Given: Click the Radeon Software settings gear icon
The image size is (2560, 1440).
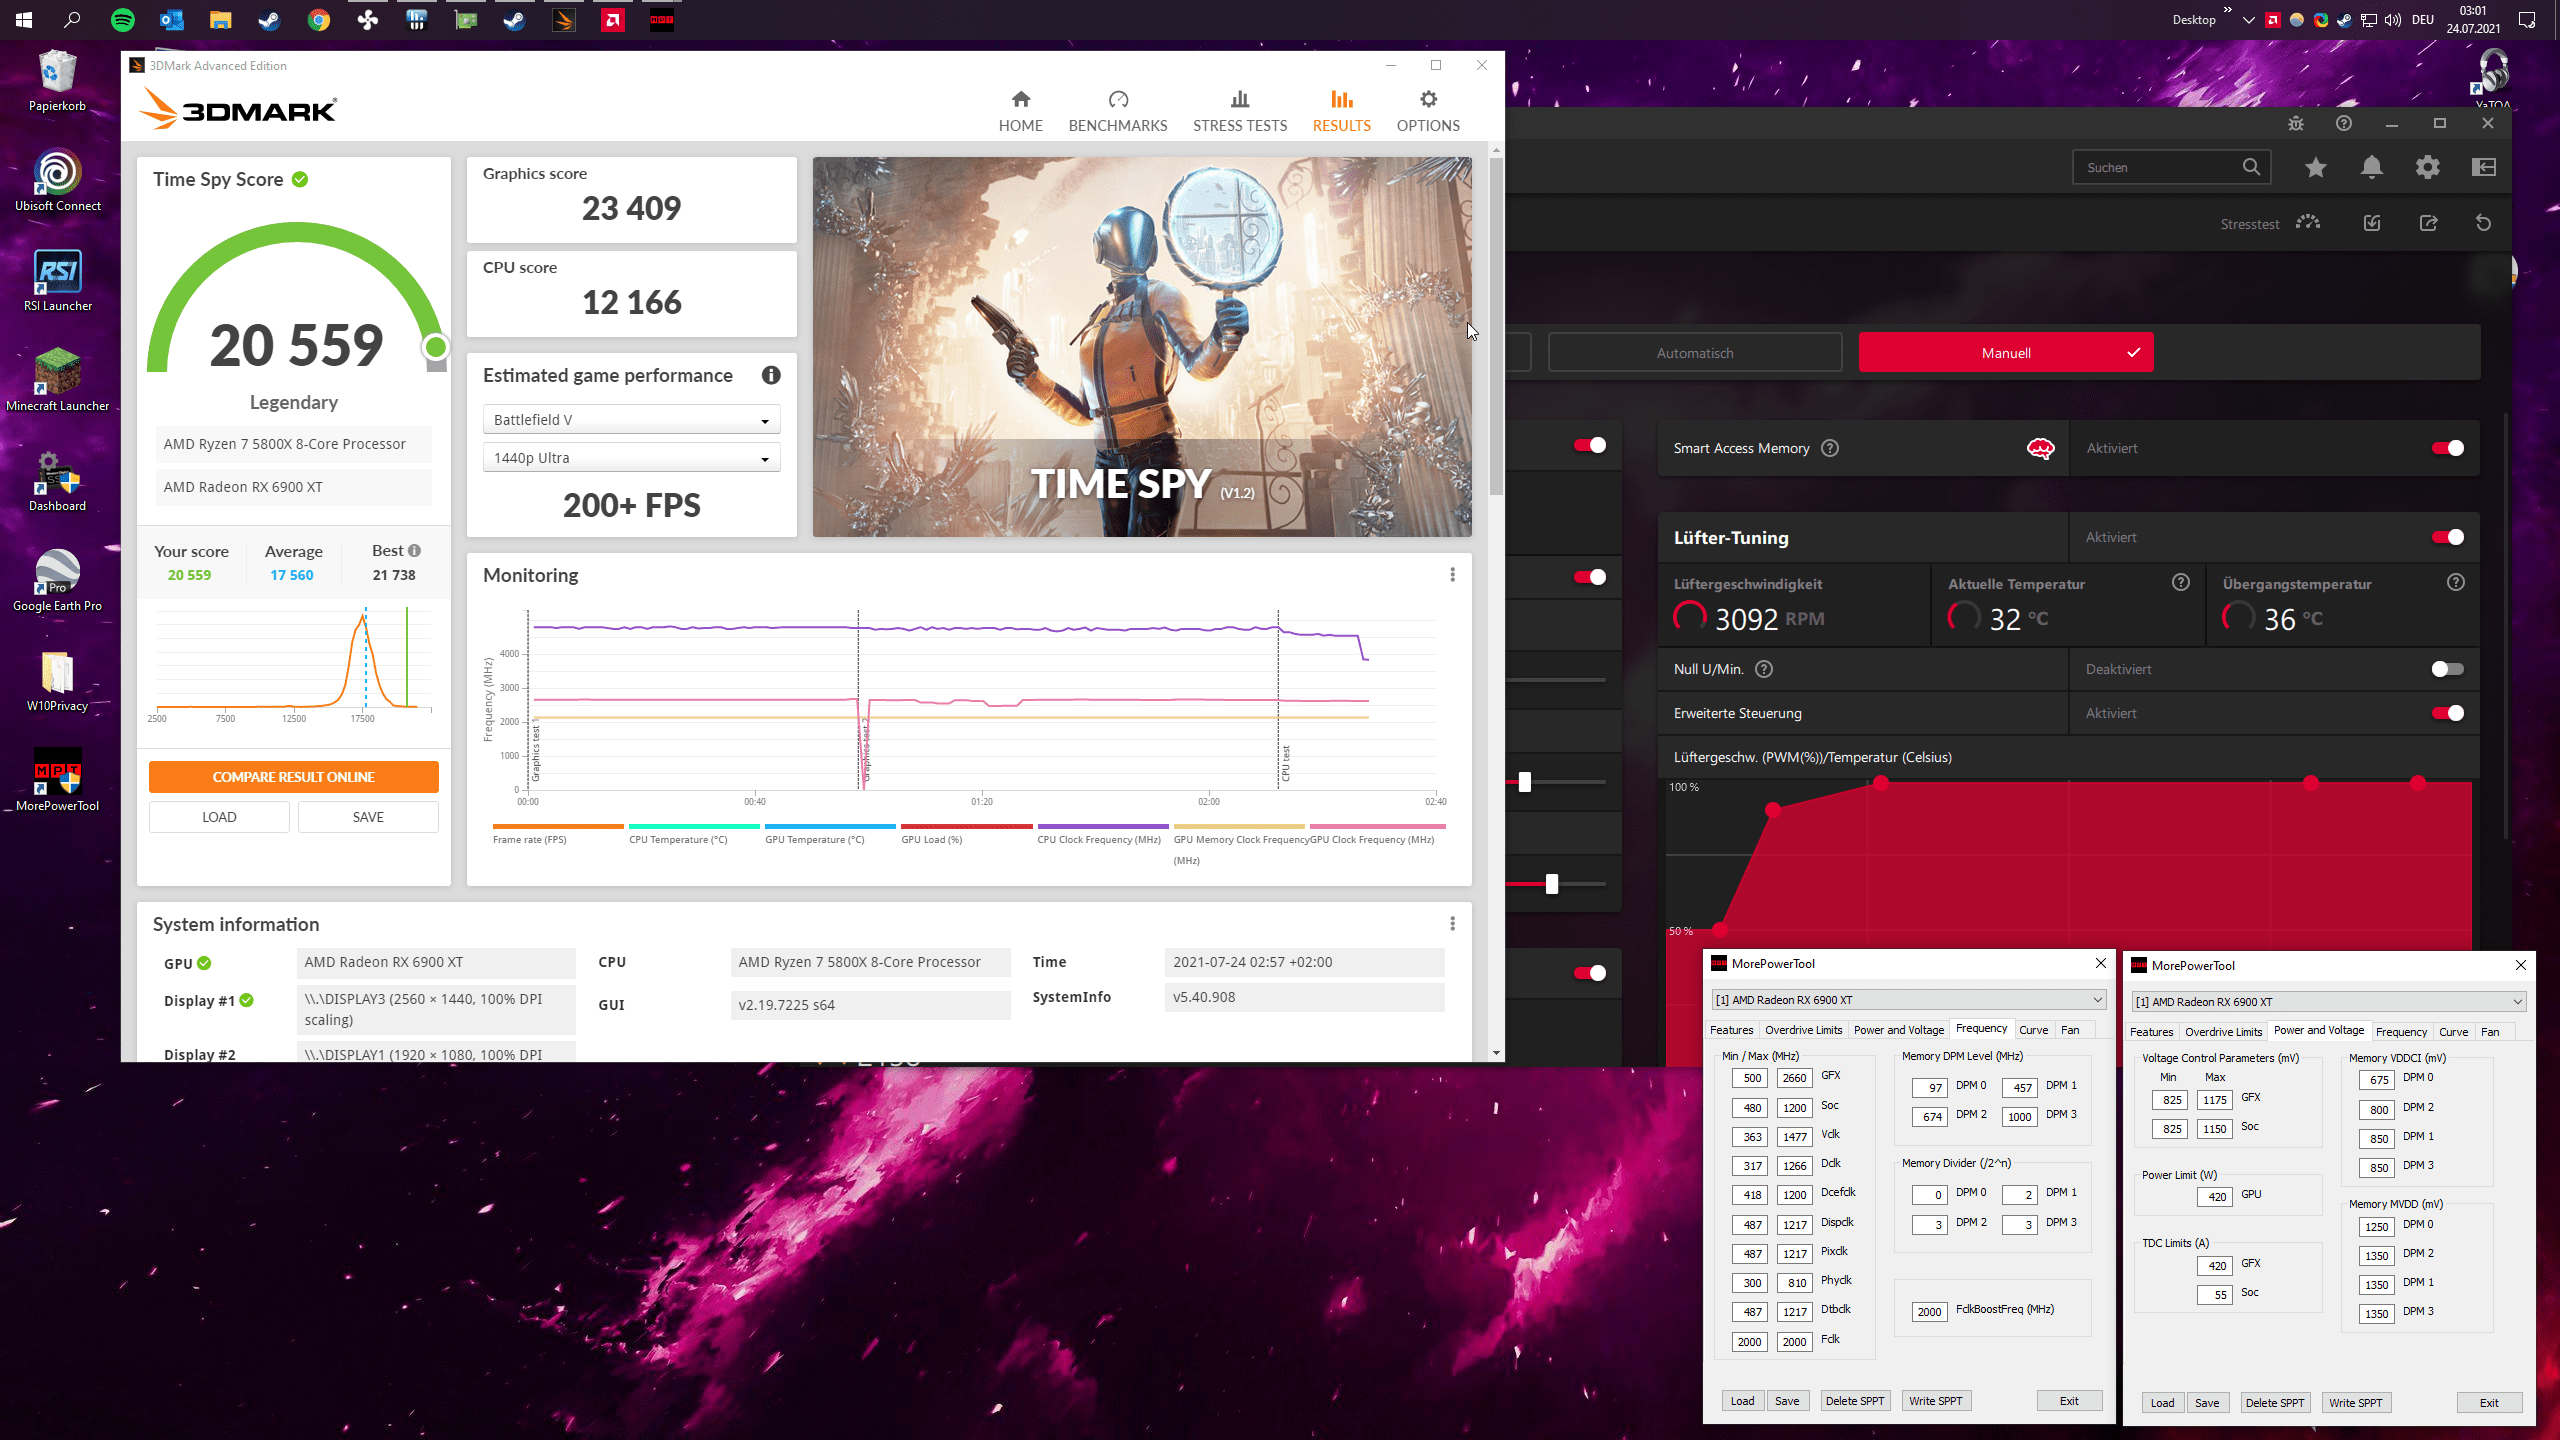Looking at the screenshot, I should tap(2427, 167).
